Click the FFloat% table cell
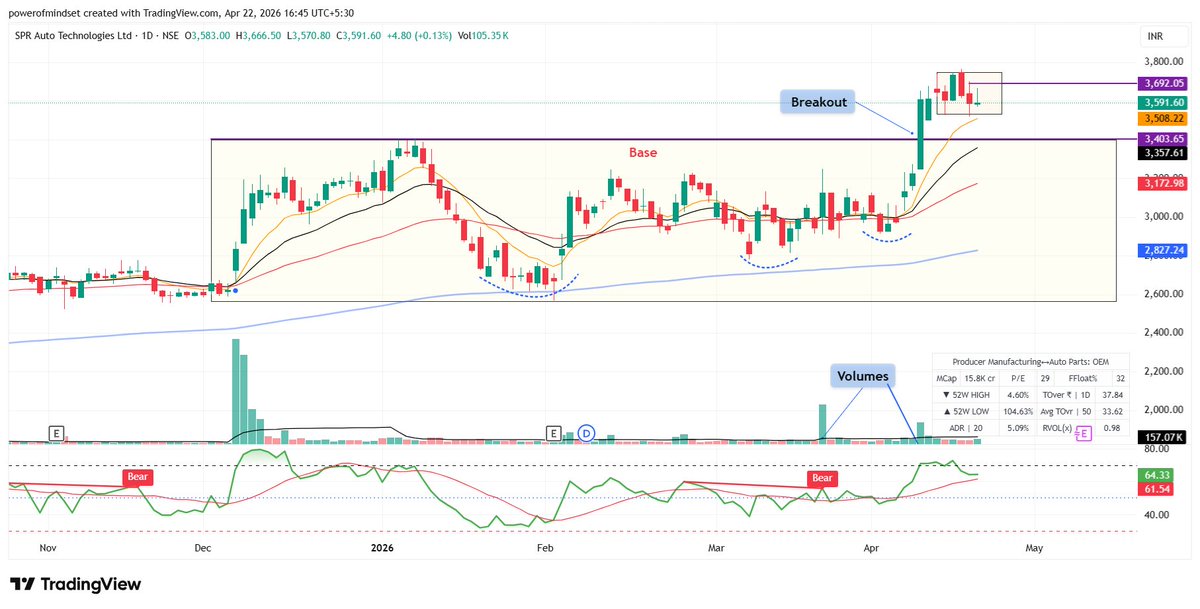Viewport: 1200px width, 609px height. click(1083, 378)
